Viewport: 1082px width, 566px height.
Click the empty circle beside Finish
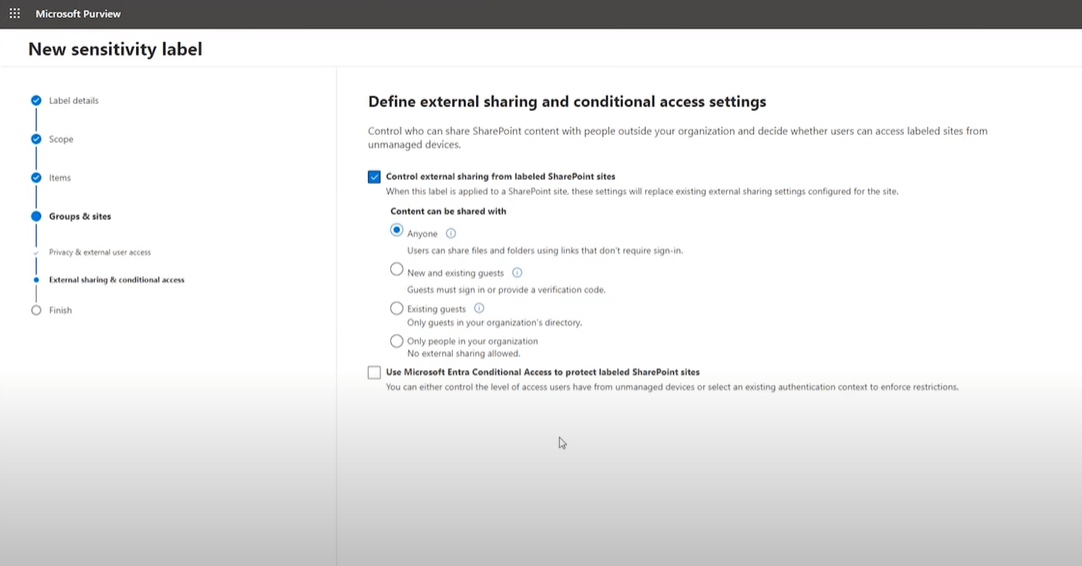click(36, 310)
